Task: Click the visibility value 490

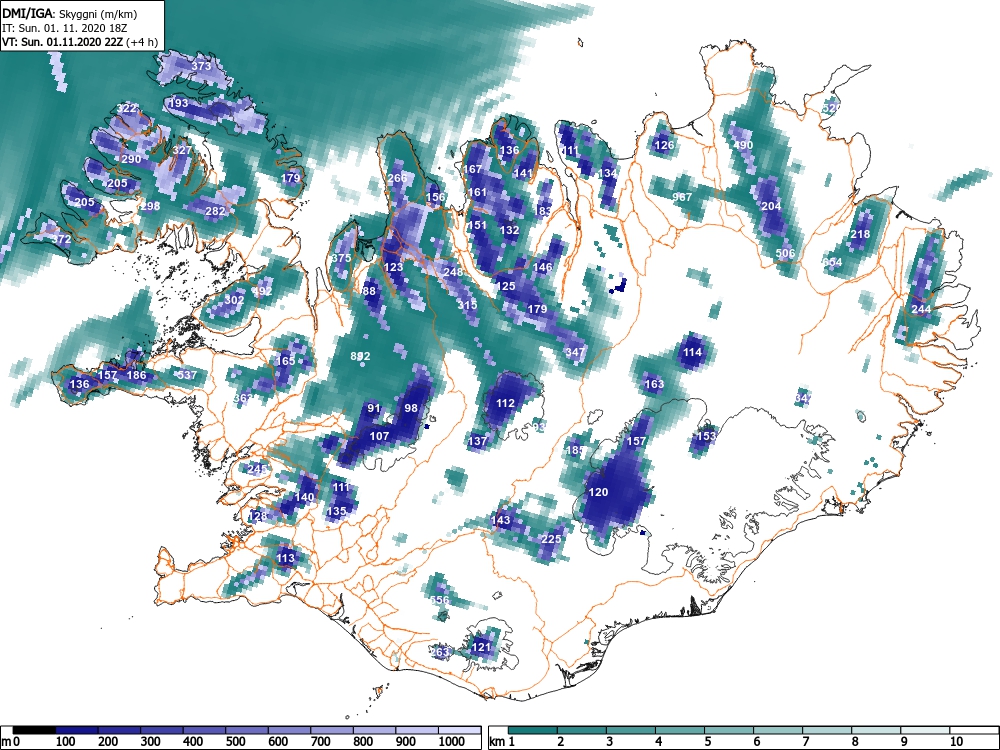Action: tap(743, 145)
